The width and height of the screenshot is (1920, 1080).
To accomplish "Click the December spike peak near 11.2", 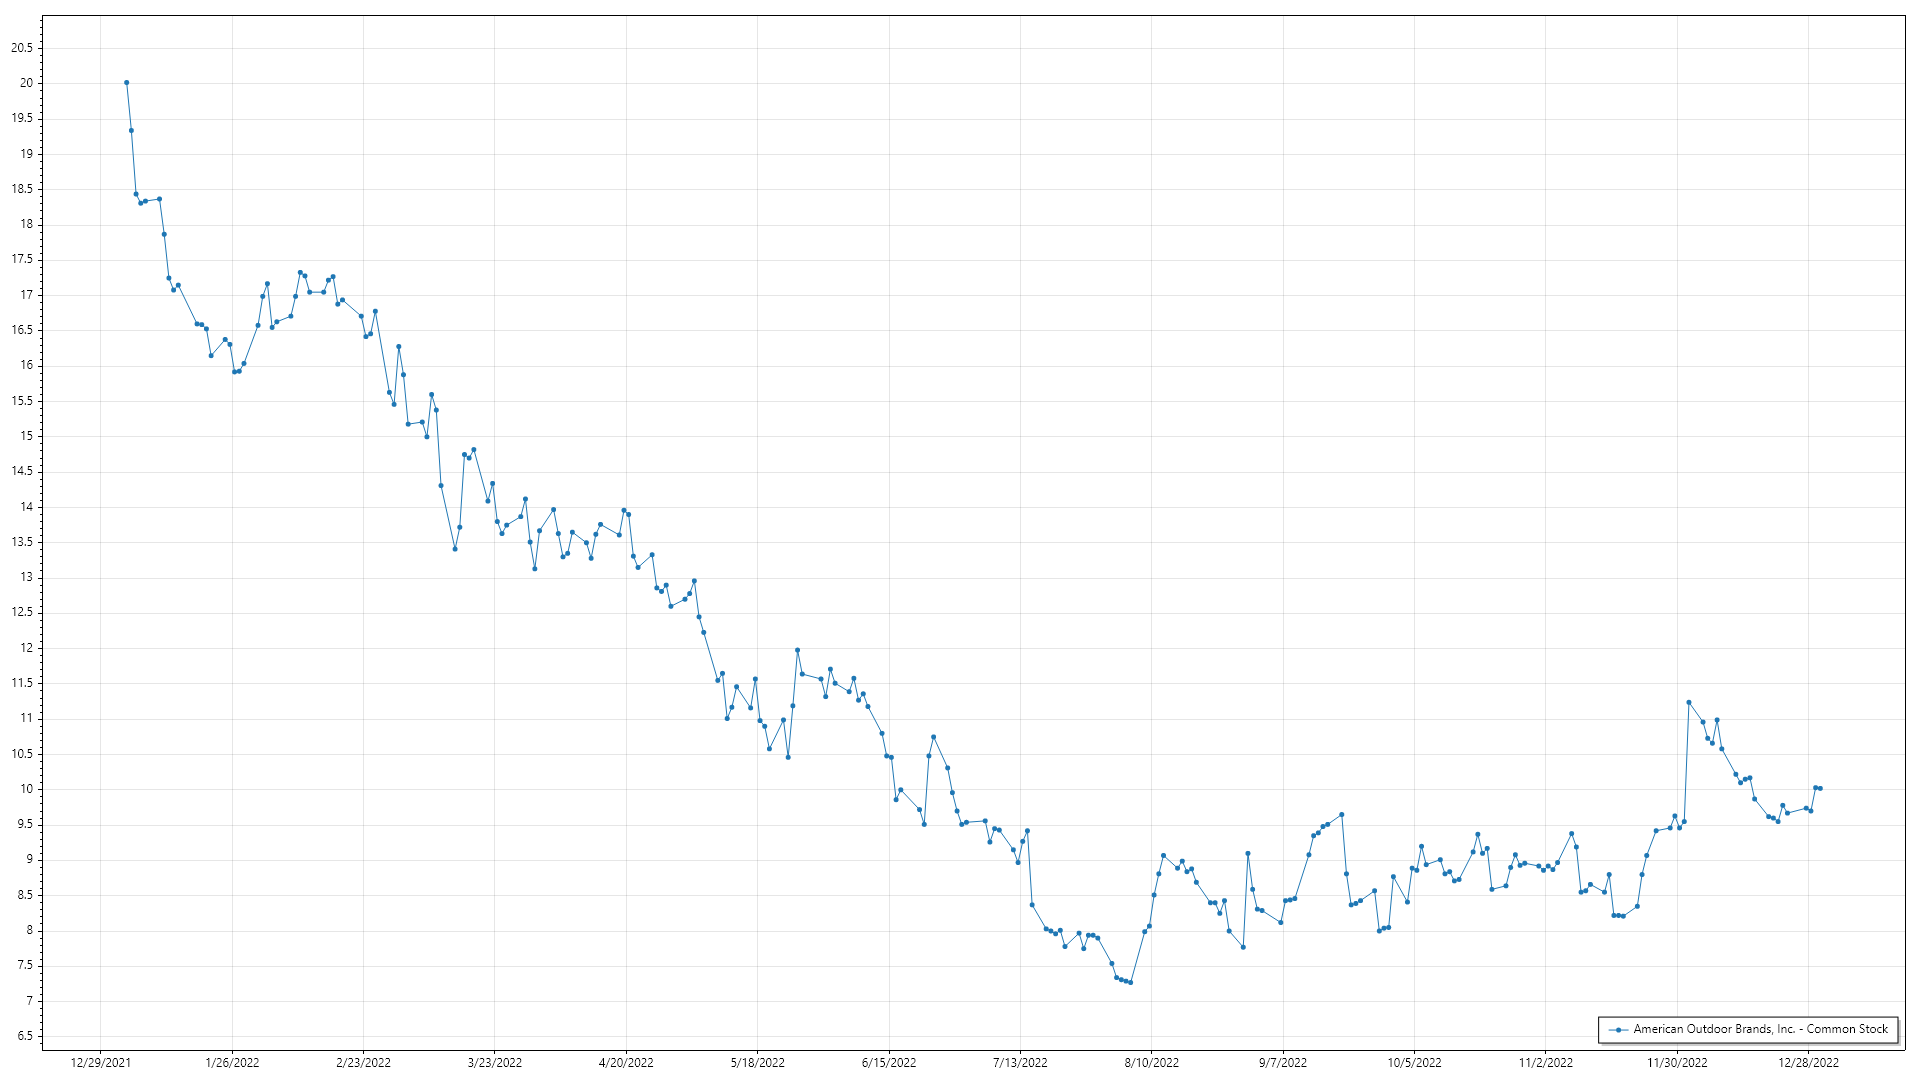I will [x=1688, y=702].
